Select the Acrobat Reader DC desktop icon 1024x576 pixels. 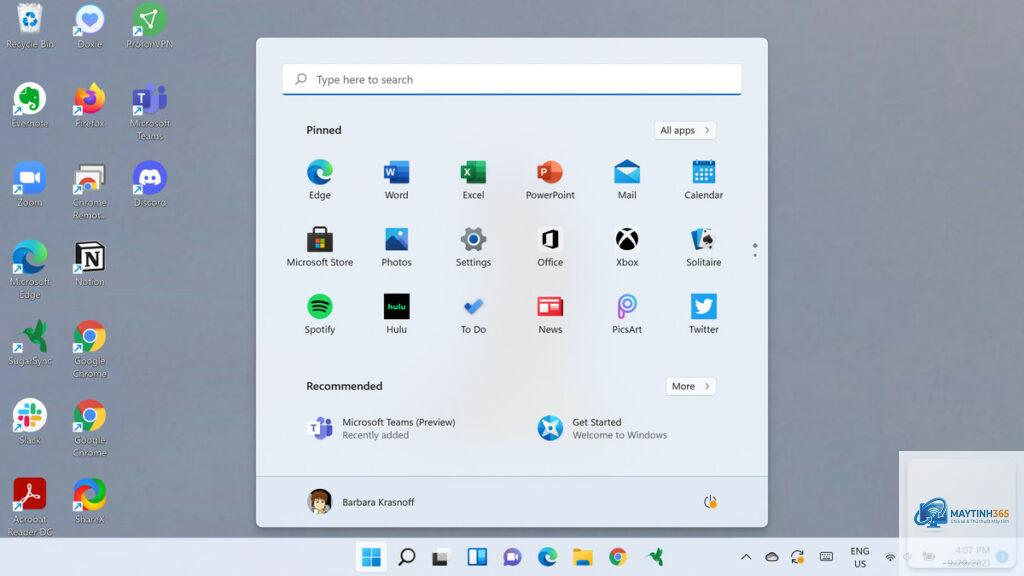(29, 506)
